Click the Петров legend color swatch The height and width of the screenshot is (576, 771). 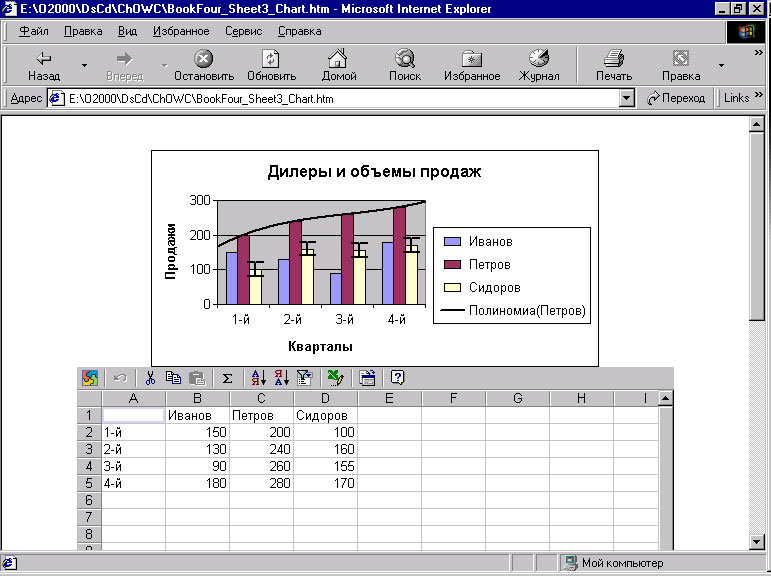pyautogui.click(x=452, y=265)
